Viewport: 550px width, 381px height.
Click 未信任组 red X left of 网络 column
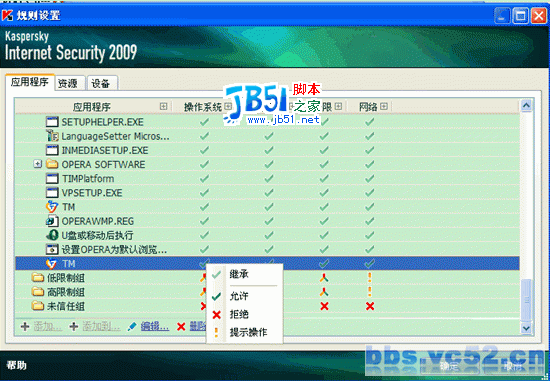coord(324,306)
